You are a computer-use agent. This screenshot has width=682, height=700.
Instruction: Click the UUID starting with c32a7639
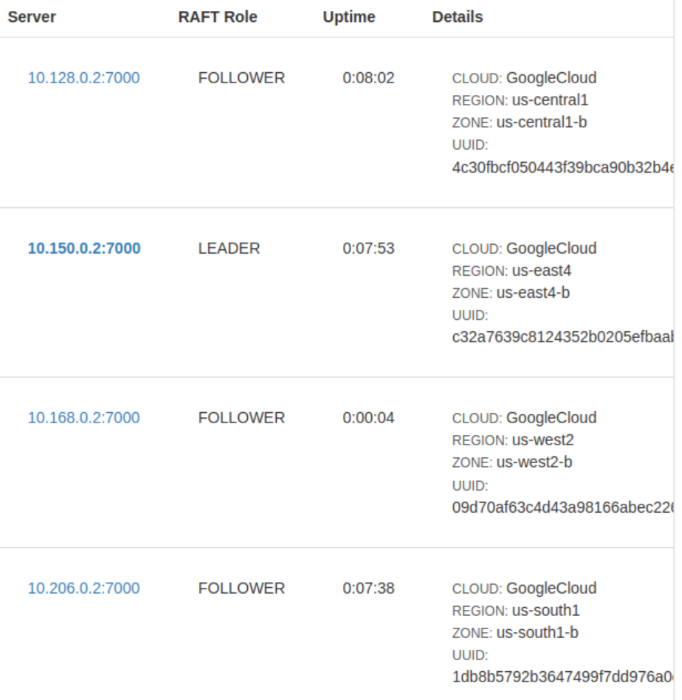[562, 337]
